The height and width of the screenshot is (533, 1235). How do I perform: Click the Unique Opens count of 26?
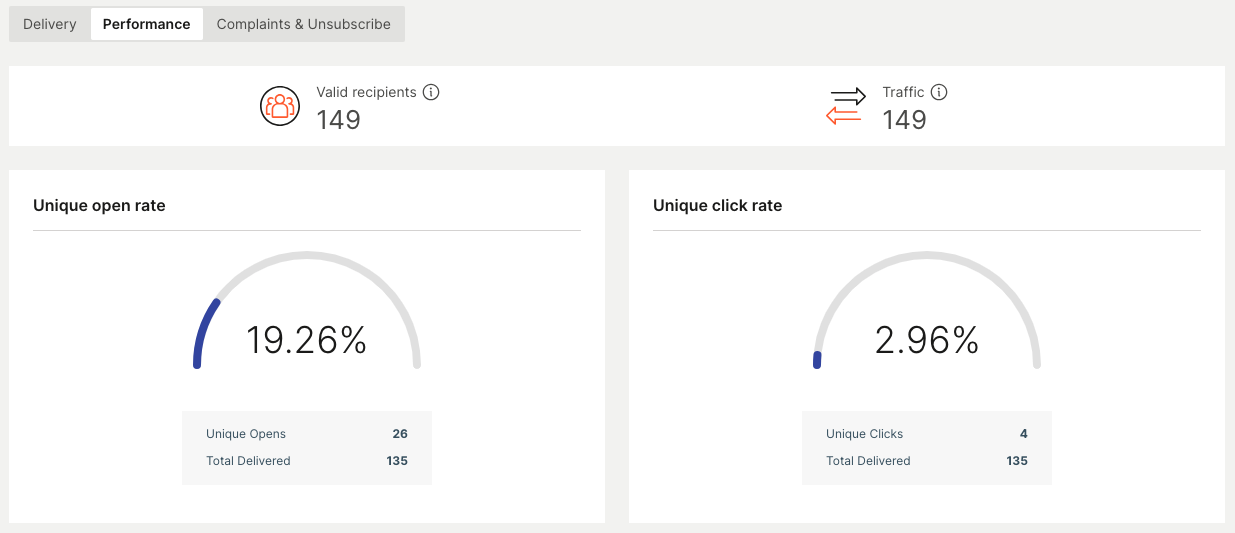point(400,434)
